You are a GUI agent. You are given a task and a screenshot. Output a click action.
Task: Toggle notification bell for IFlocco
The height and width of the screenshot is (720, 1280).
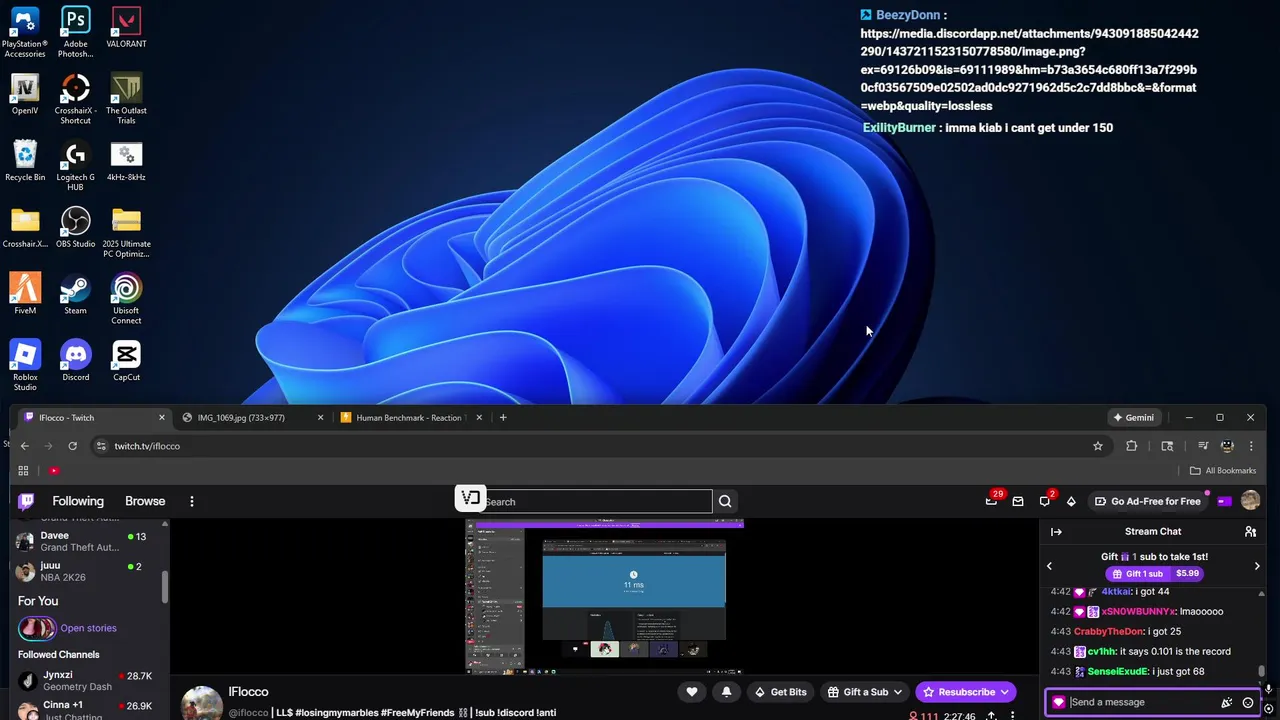(x=726, y=692)
